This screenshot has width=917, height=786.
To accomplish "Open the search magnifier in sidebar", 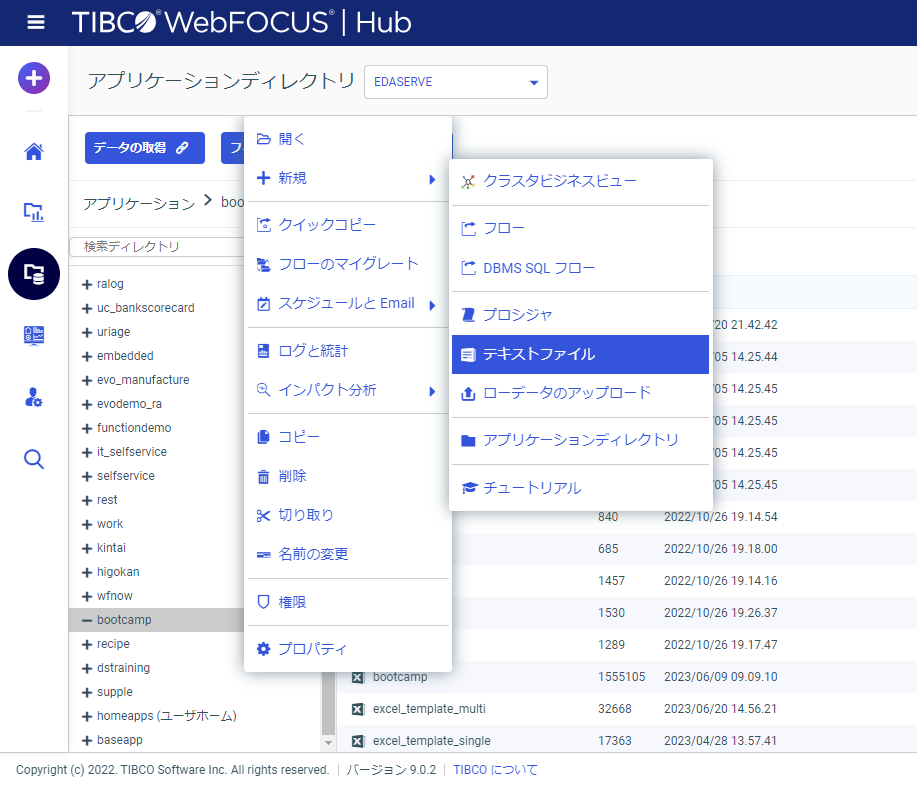I will coord(34,459).
